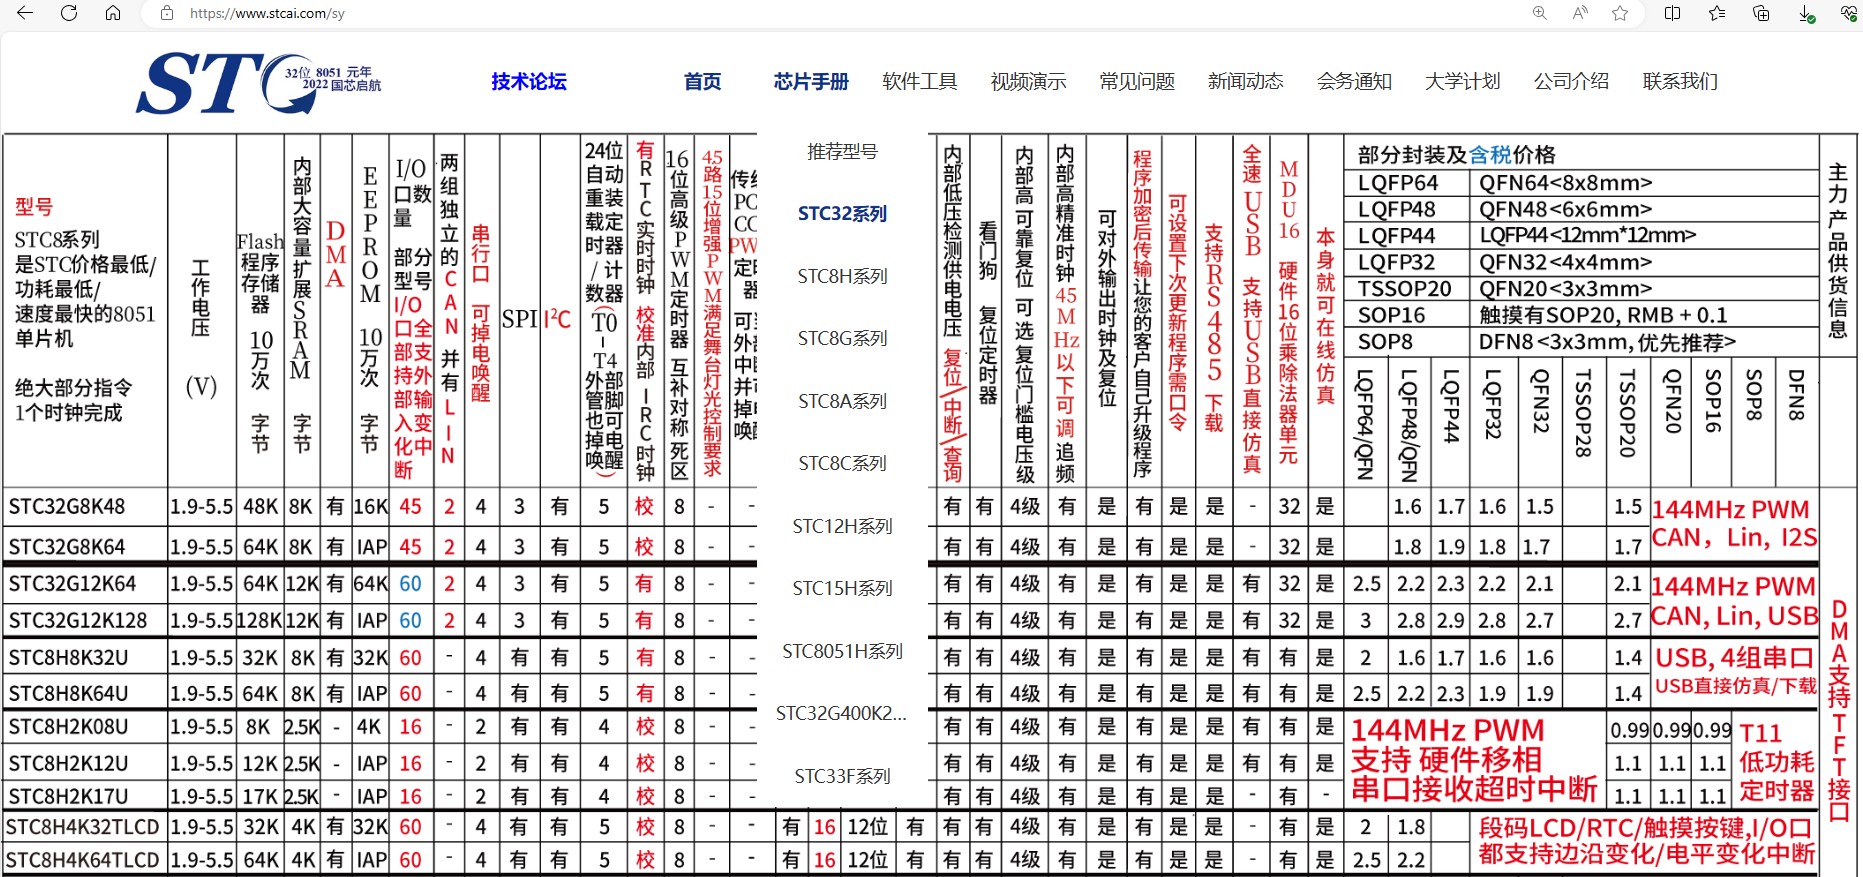Open 视频演示 in the navigation
Viewport: 1863px width, 877px height.
1028,82
